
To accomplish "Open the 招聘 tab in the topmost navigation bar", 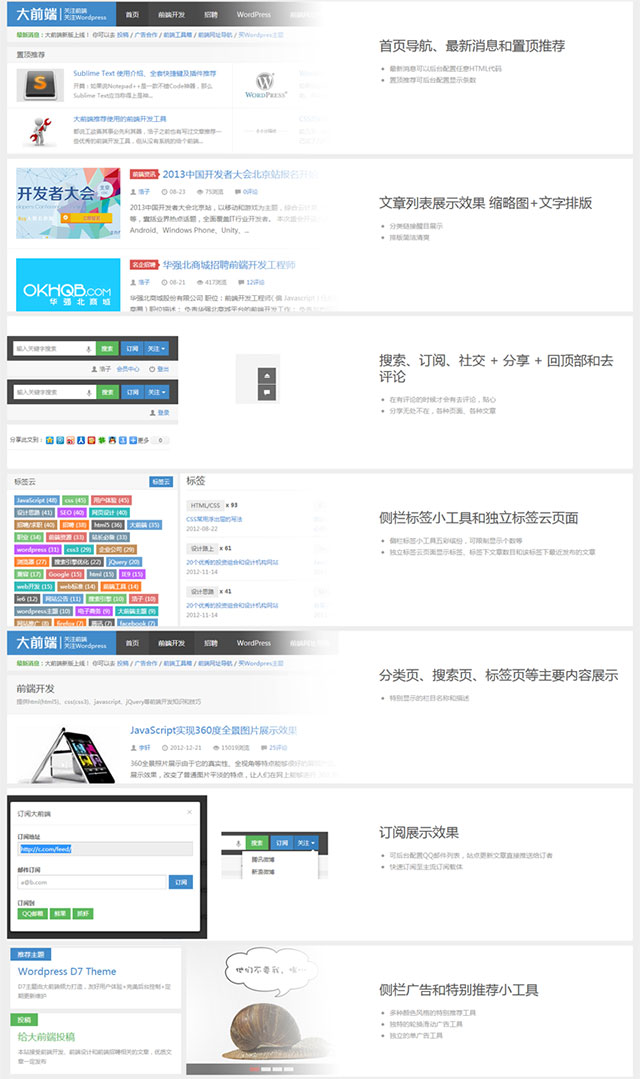I will tap(211, 15).
